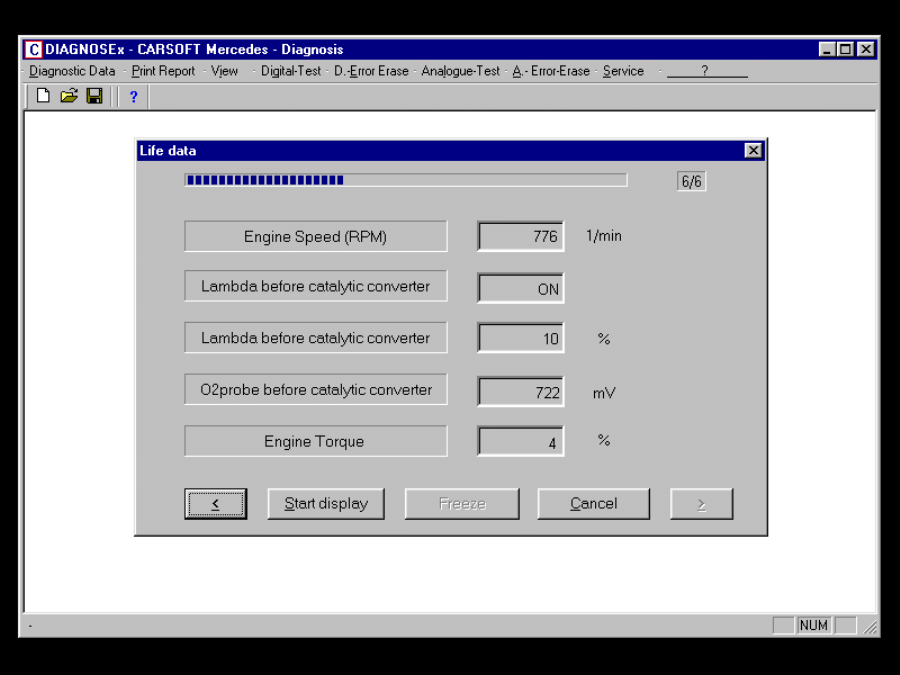Image resolution: width=900 pixels, height=675 pixels.
Task: Click the blue question mark toolbar icon
Action: 133,97
